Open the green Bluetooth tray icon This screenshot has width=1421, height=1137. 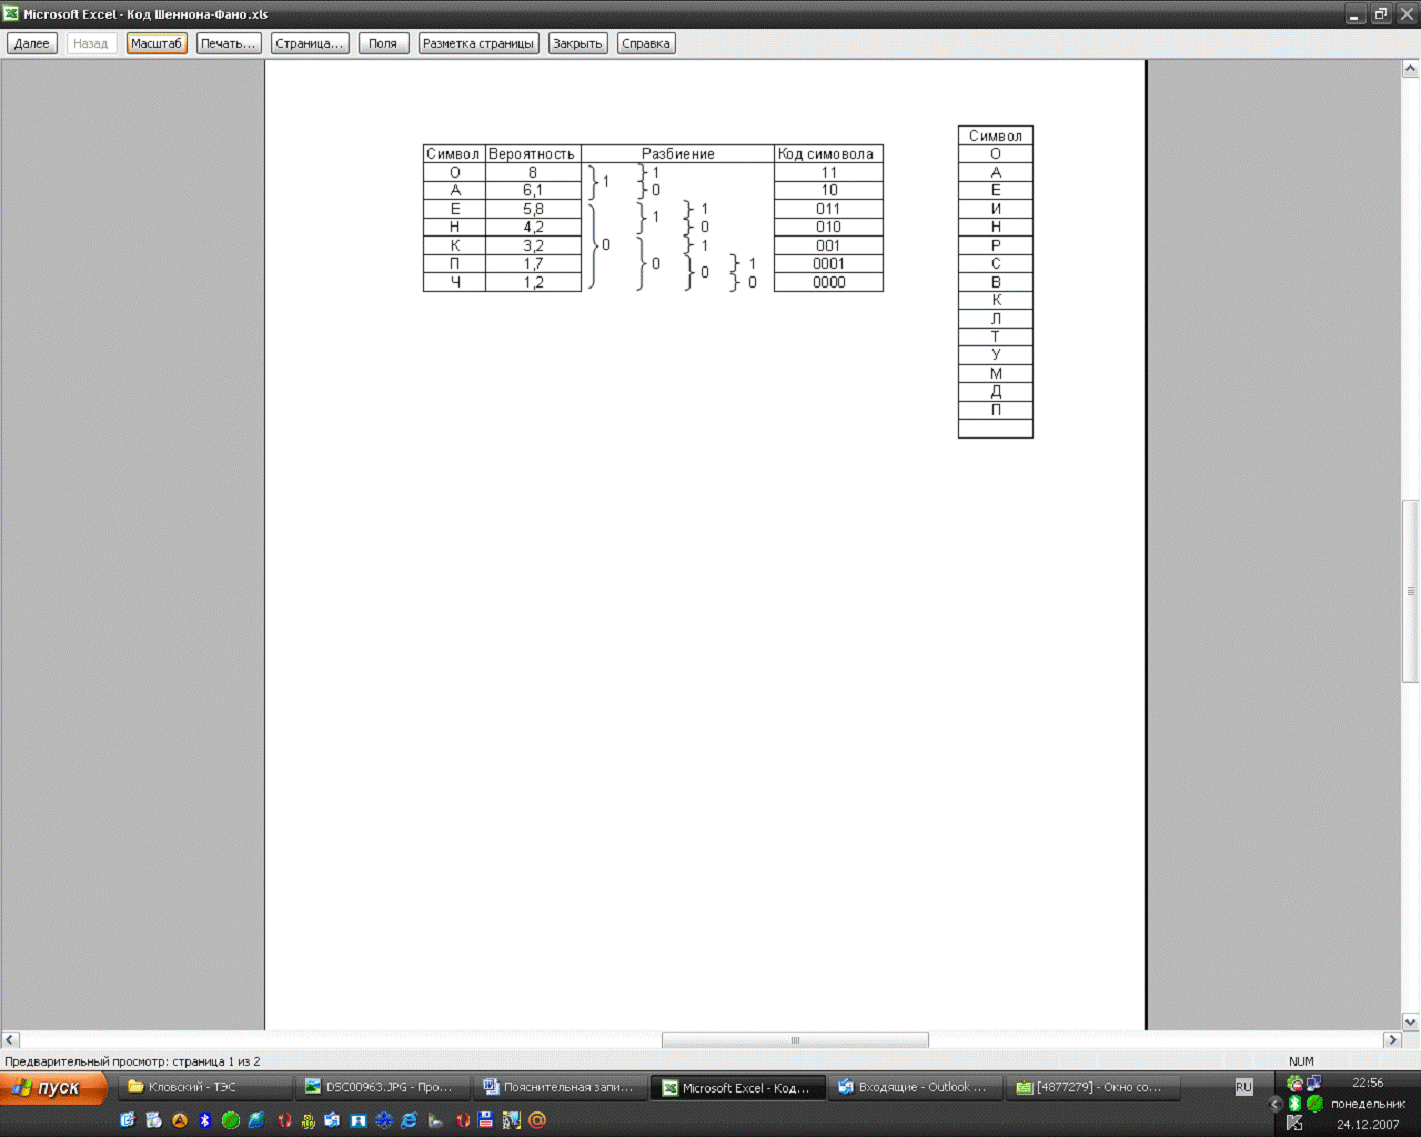[x=1295, y=1103]
